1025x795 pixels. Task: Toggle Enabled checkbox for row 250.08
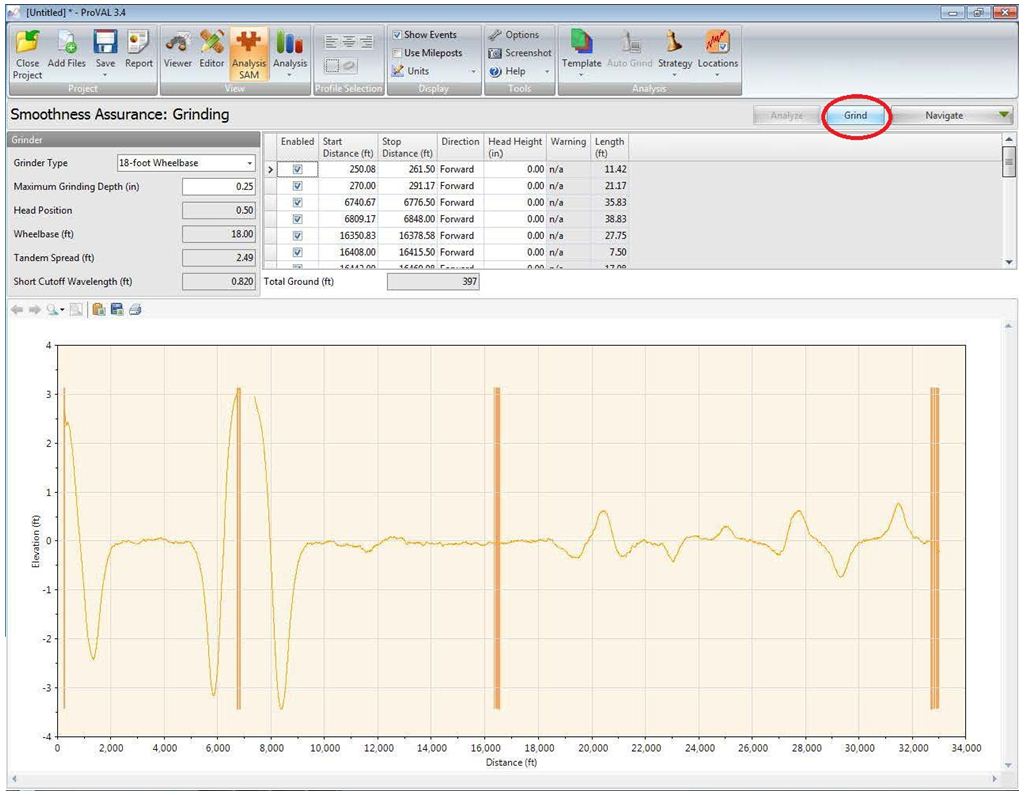click(x=297, y=169)
